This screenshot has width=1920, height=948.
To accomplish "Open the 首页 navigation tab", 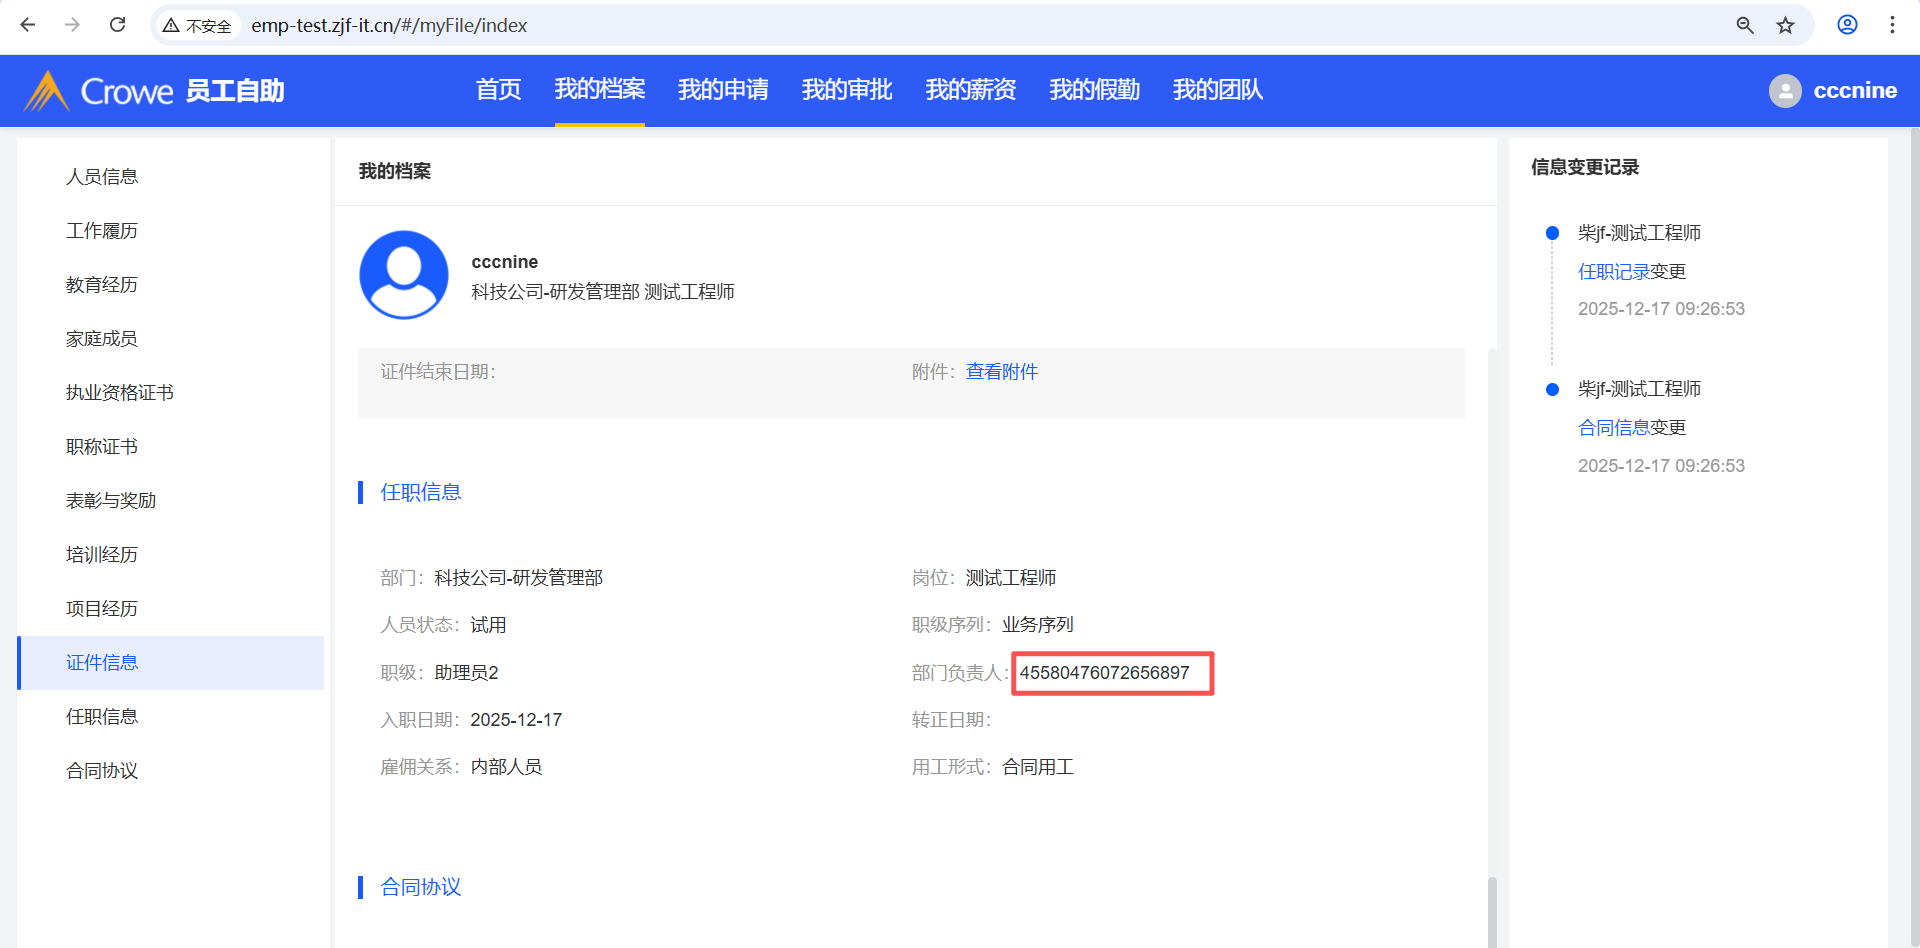I will click(x=499, y=90).
